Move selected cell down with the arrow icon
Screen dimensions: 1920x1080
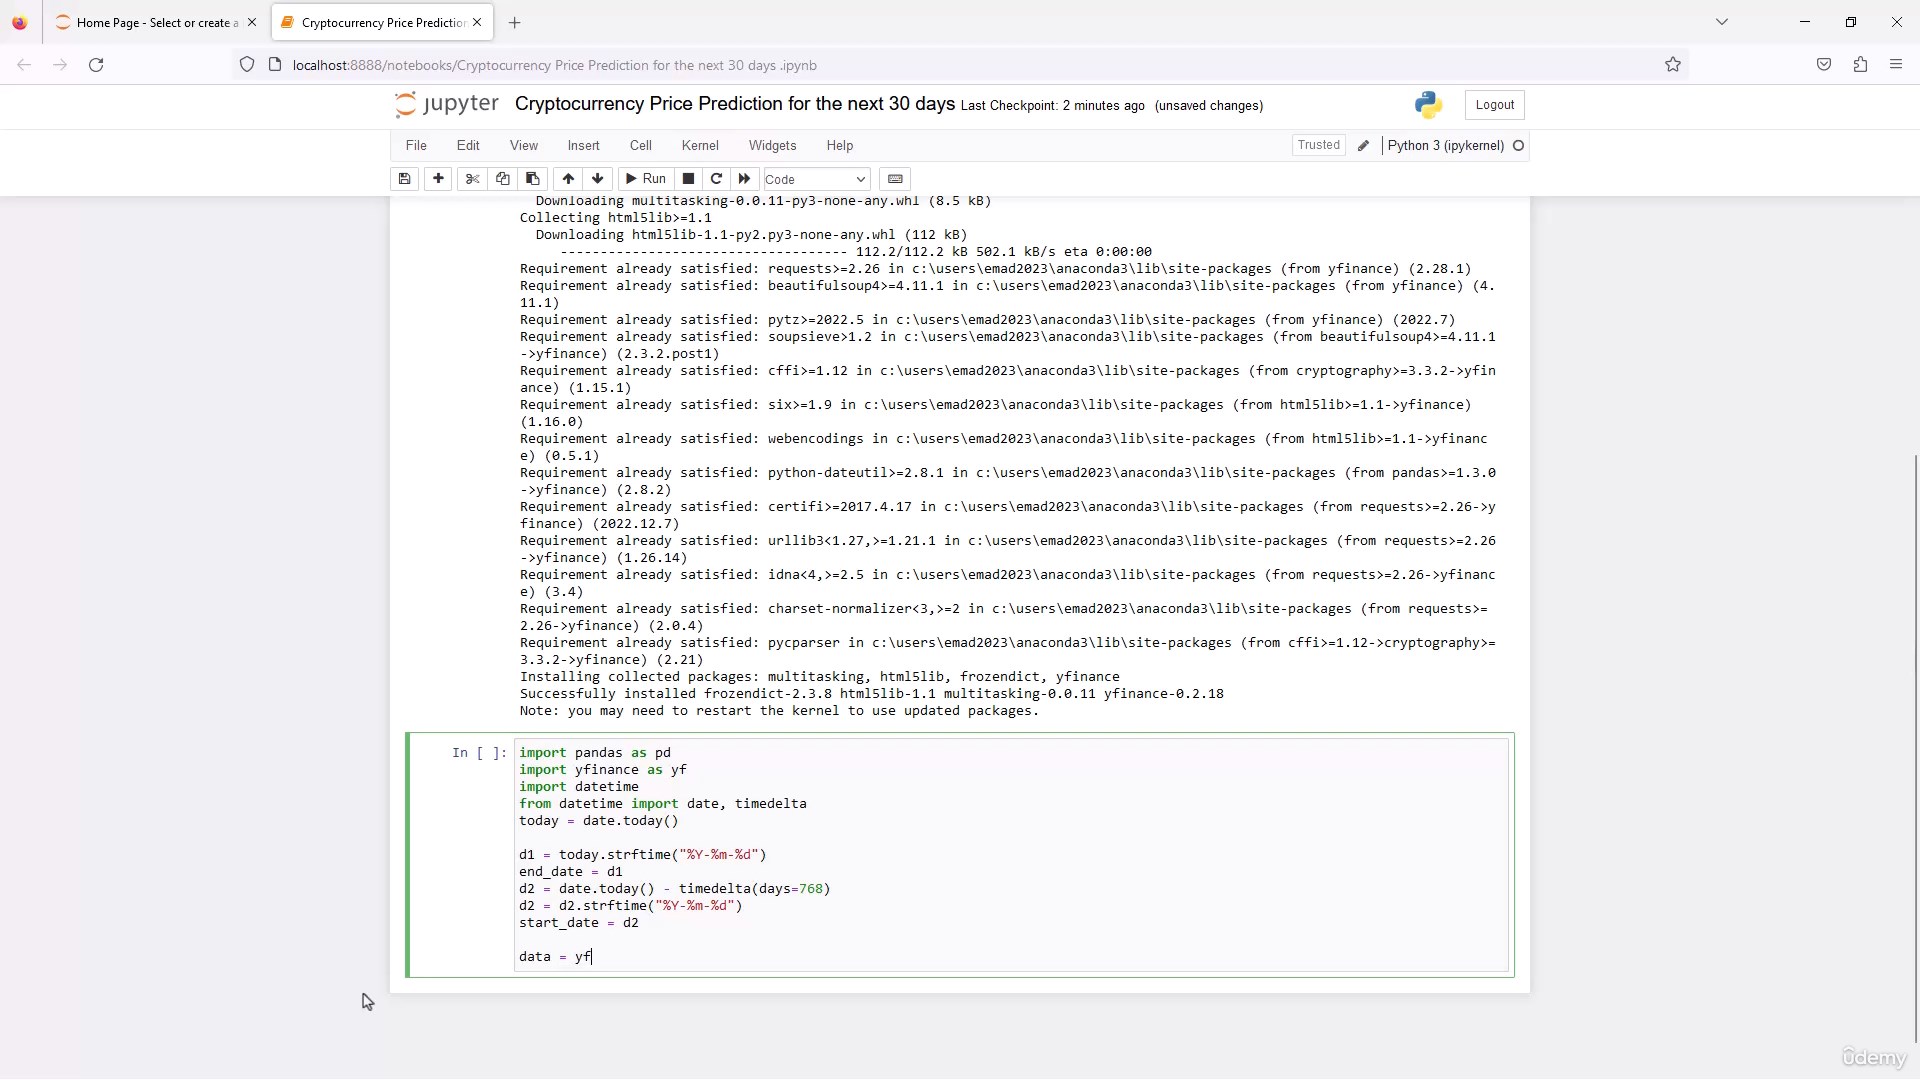click(598, 179)
